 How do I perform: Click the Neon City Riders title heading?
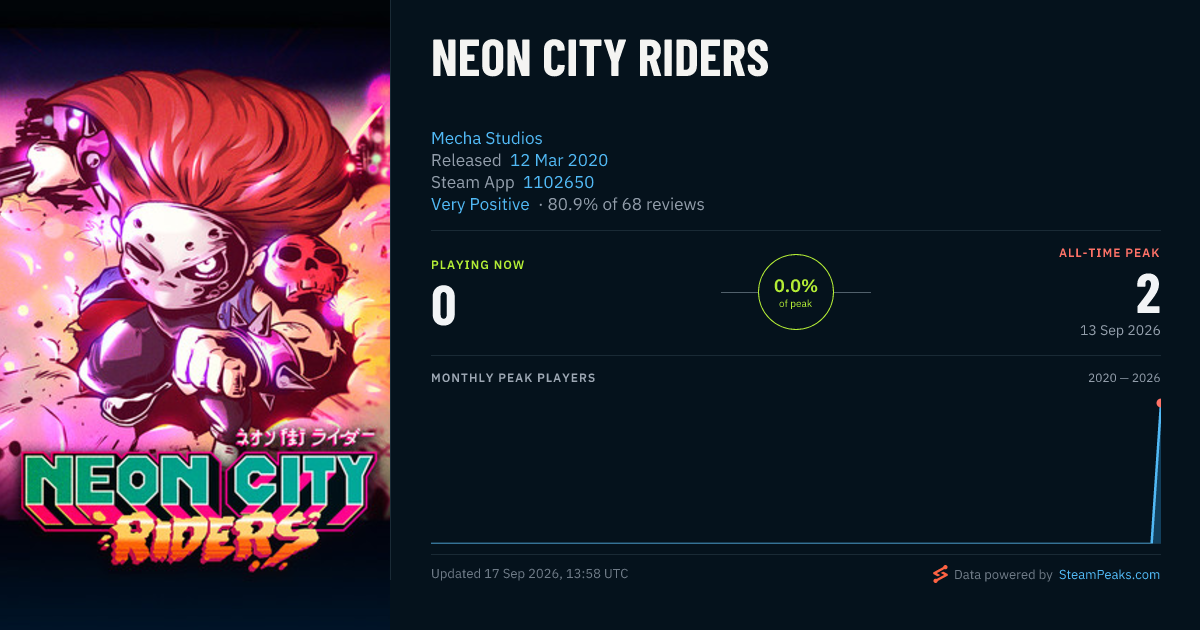[600, 59]
